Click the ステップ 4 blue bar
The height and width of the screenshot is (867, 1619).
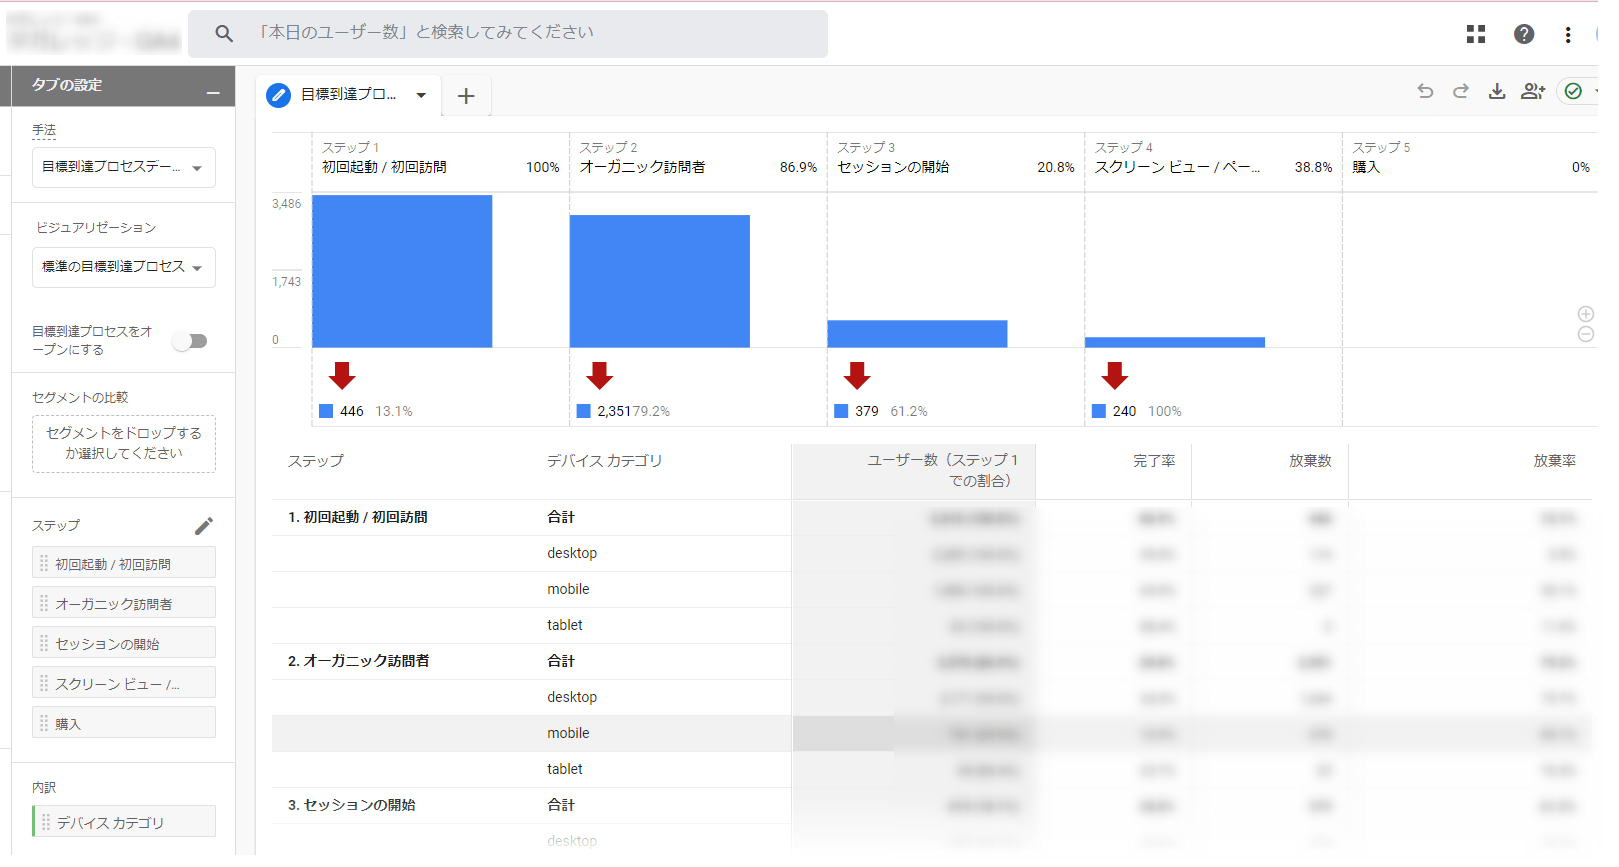point(1175,342)
